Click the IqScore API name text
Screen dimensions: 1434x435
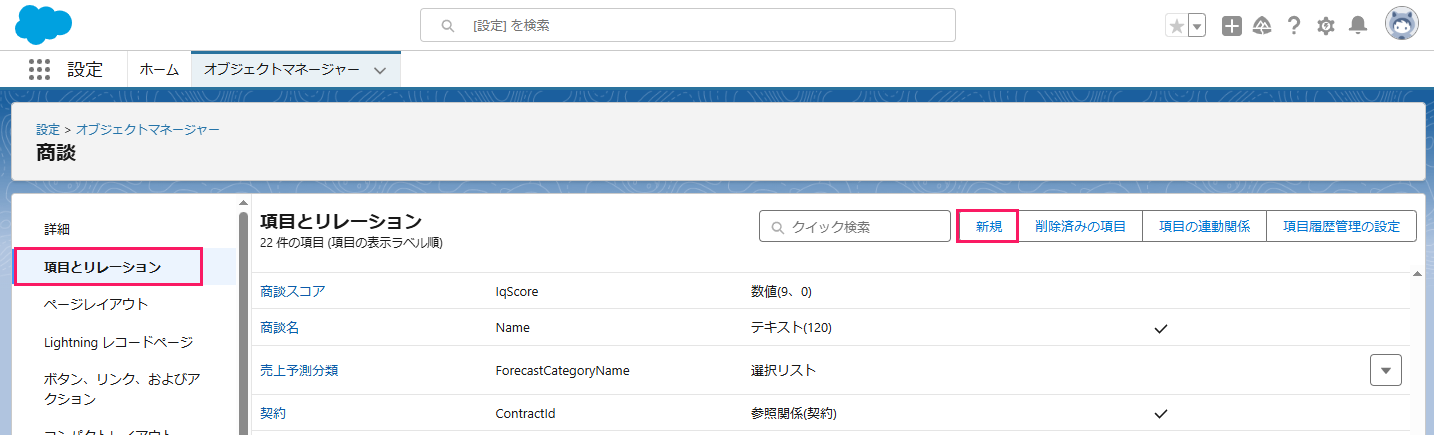click(x=516, y=291)
